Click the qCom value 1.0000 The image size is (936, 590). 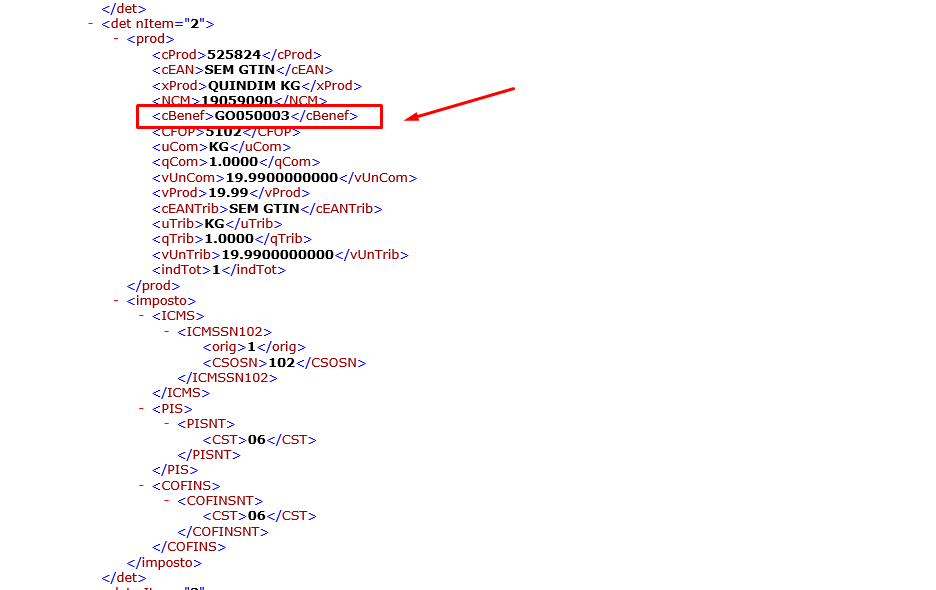[x=233, y=162]
